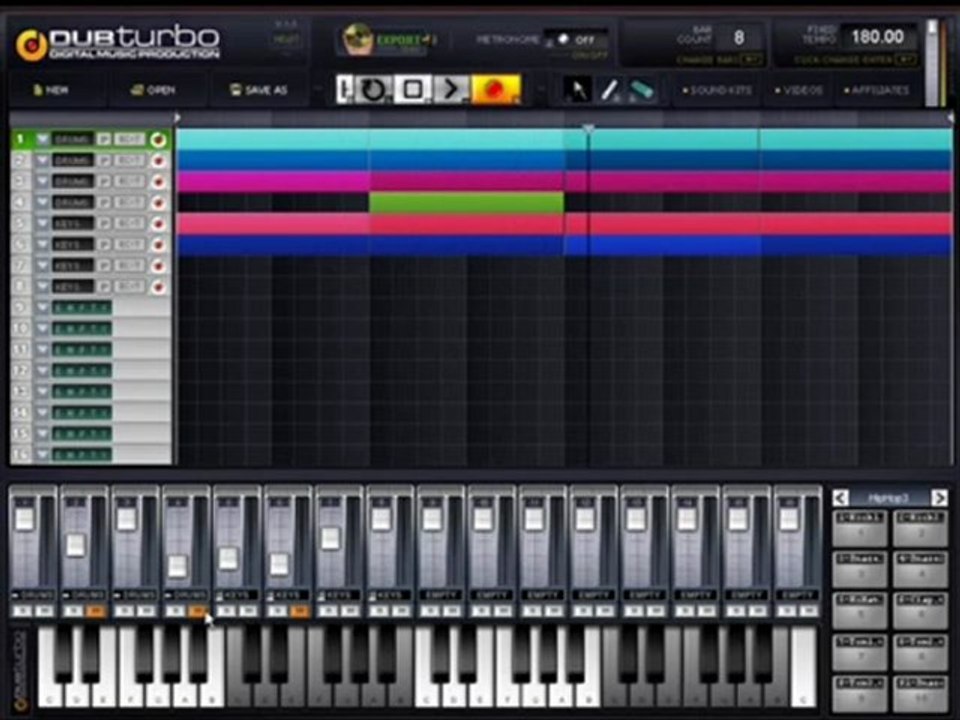Show the previous drum kit with left arrow
Screen dimensions: 960x720
tap(841, 498)
